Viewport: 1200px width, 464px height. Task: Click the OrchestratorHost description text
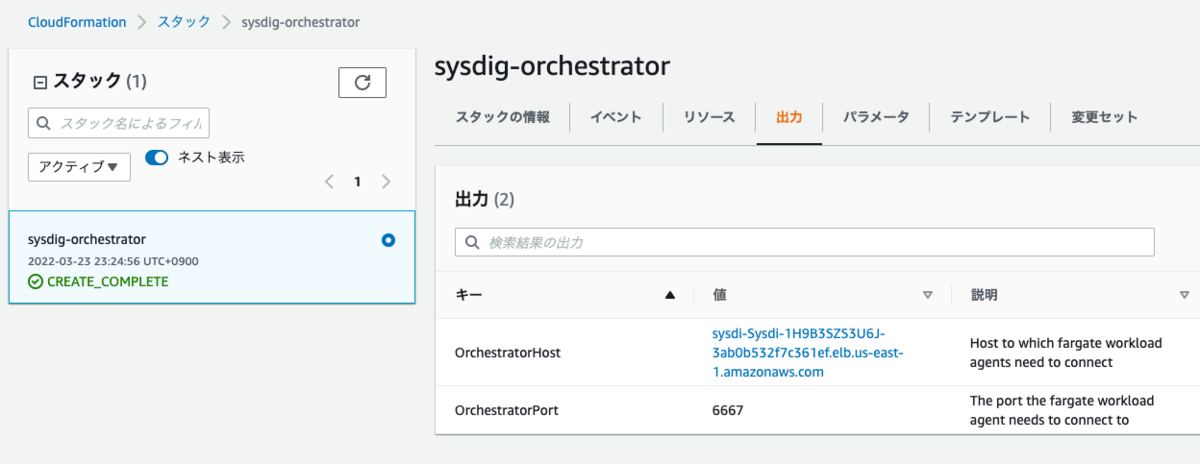[1066, 352]
